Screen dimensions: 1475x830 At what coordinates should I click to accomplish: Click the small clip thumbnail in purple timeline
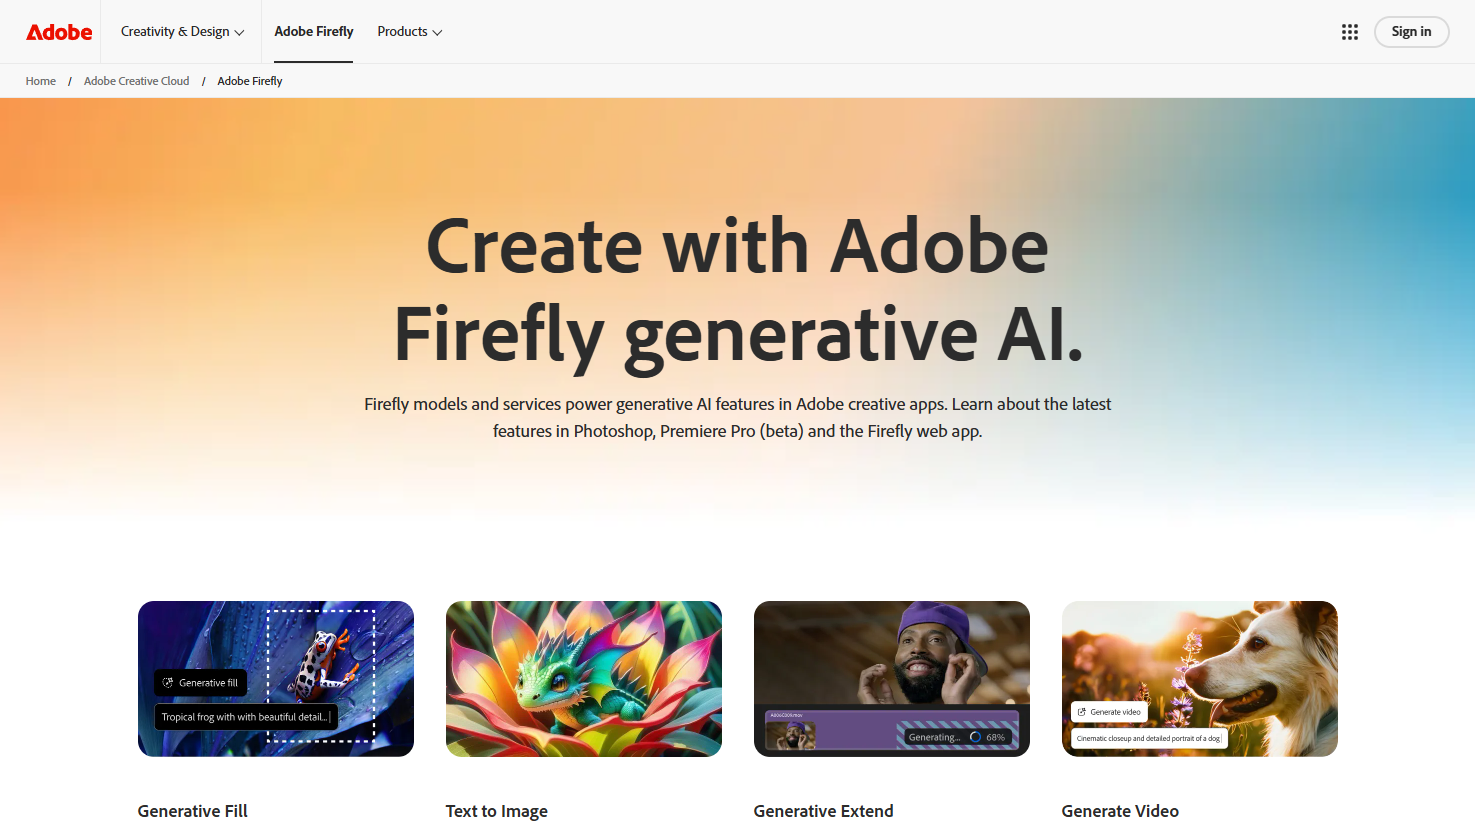(791, 734)
